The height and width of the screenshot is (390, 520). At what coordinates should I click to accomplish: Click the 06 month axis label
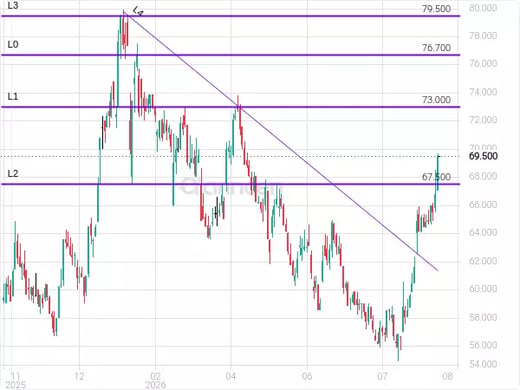pyautogui.click(x=307, y=376)
